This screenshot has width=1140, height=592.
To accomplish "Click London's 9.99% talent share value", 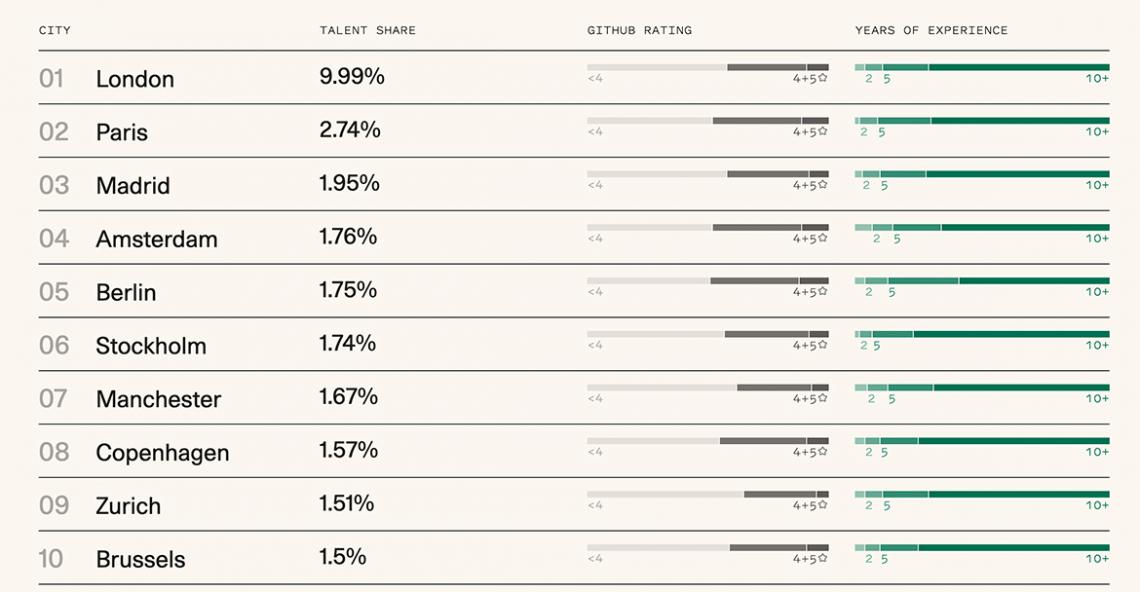I will [x=352, y=76].
